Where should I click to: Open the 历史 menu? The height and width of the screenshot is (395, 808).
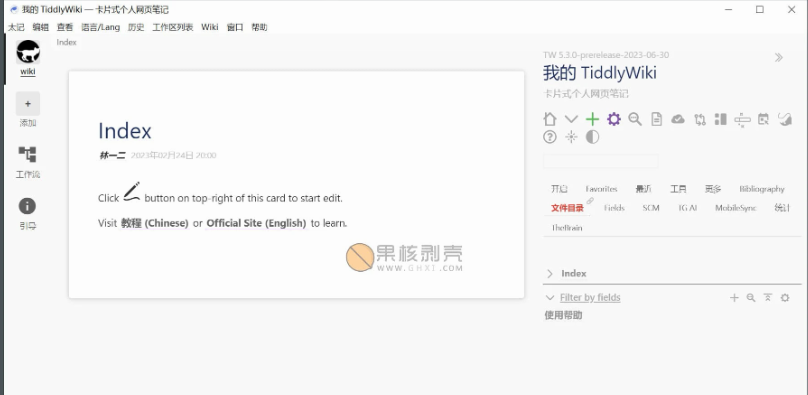136,27
